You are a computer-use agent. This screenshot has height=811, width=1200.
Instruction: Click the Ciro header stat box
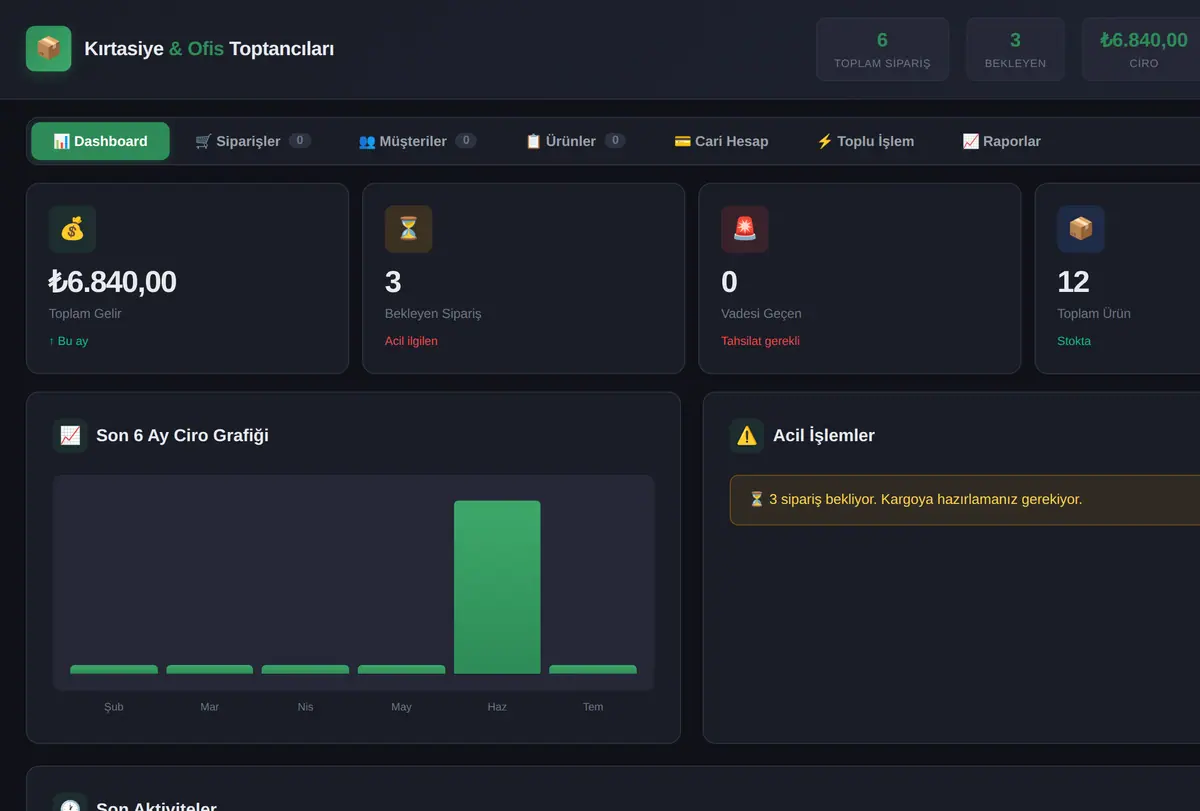tap(1143, 49)
